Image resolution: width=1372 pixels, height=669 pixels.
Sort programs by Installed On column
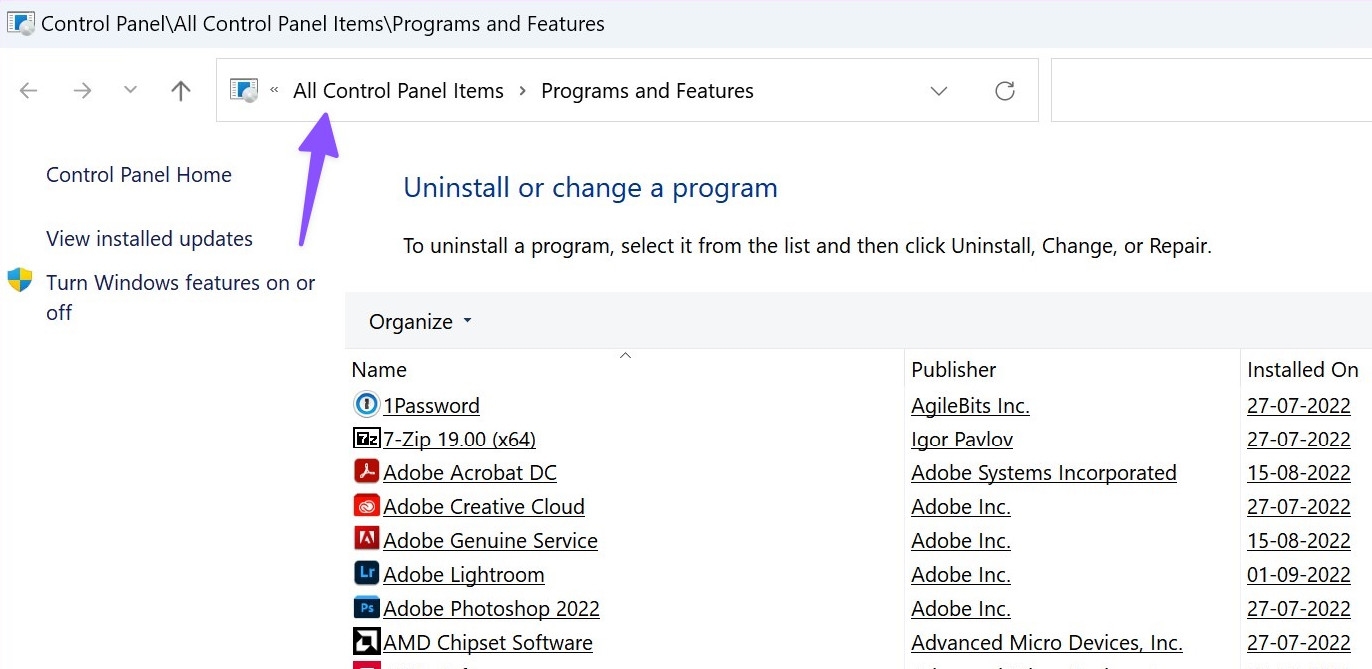1301,370
